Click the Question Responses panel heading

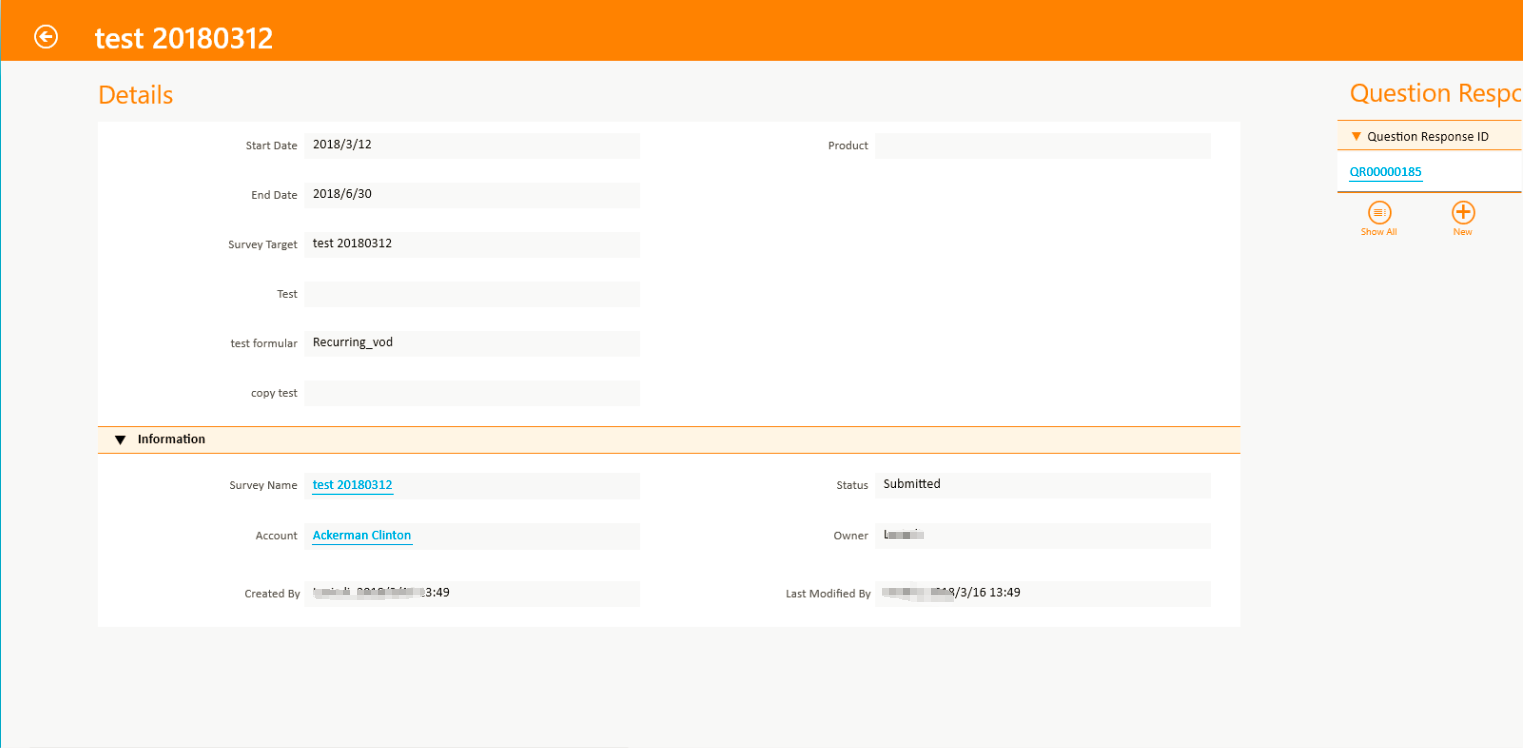click(1434, 94)
